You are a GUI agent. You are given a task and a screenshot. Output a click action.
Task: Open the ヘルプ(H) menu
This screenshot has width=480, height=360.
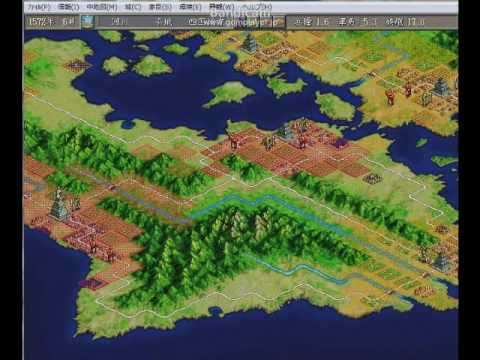click(256, 7)
